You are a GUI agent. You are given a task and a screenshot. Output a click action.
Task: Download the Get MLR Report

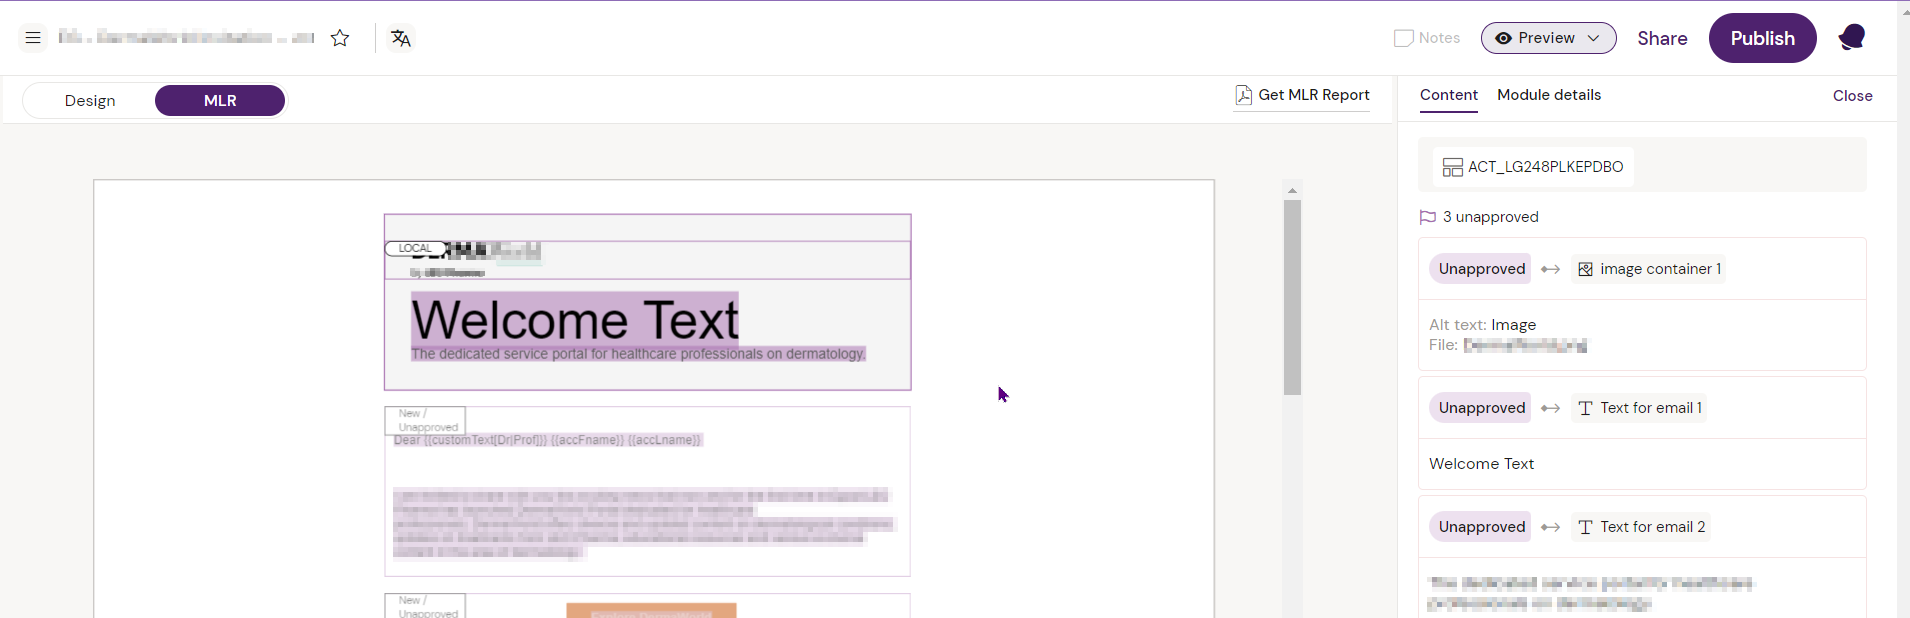[1302, 95]
